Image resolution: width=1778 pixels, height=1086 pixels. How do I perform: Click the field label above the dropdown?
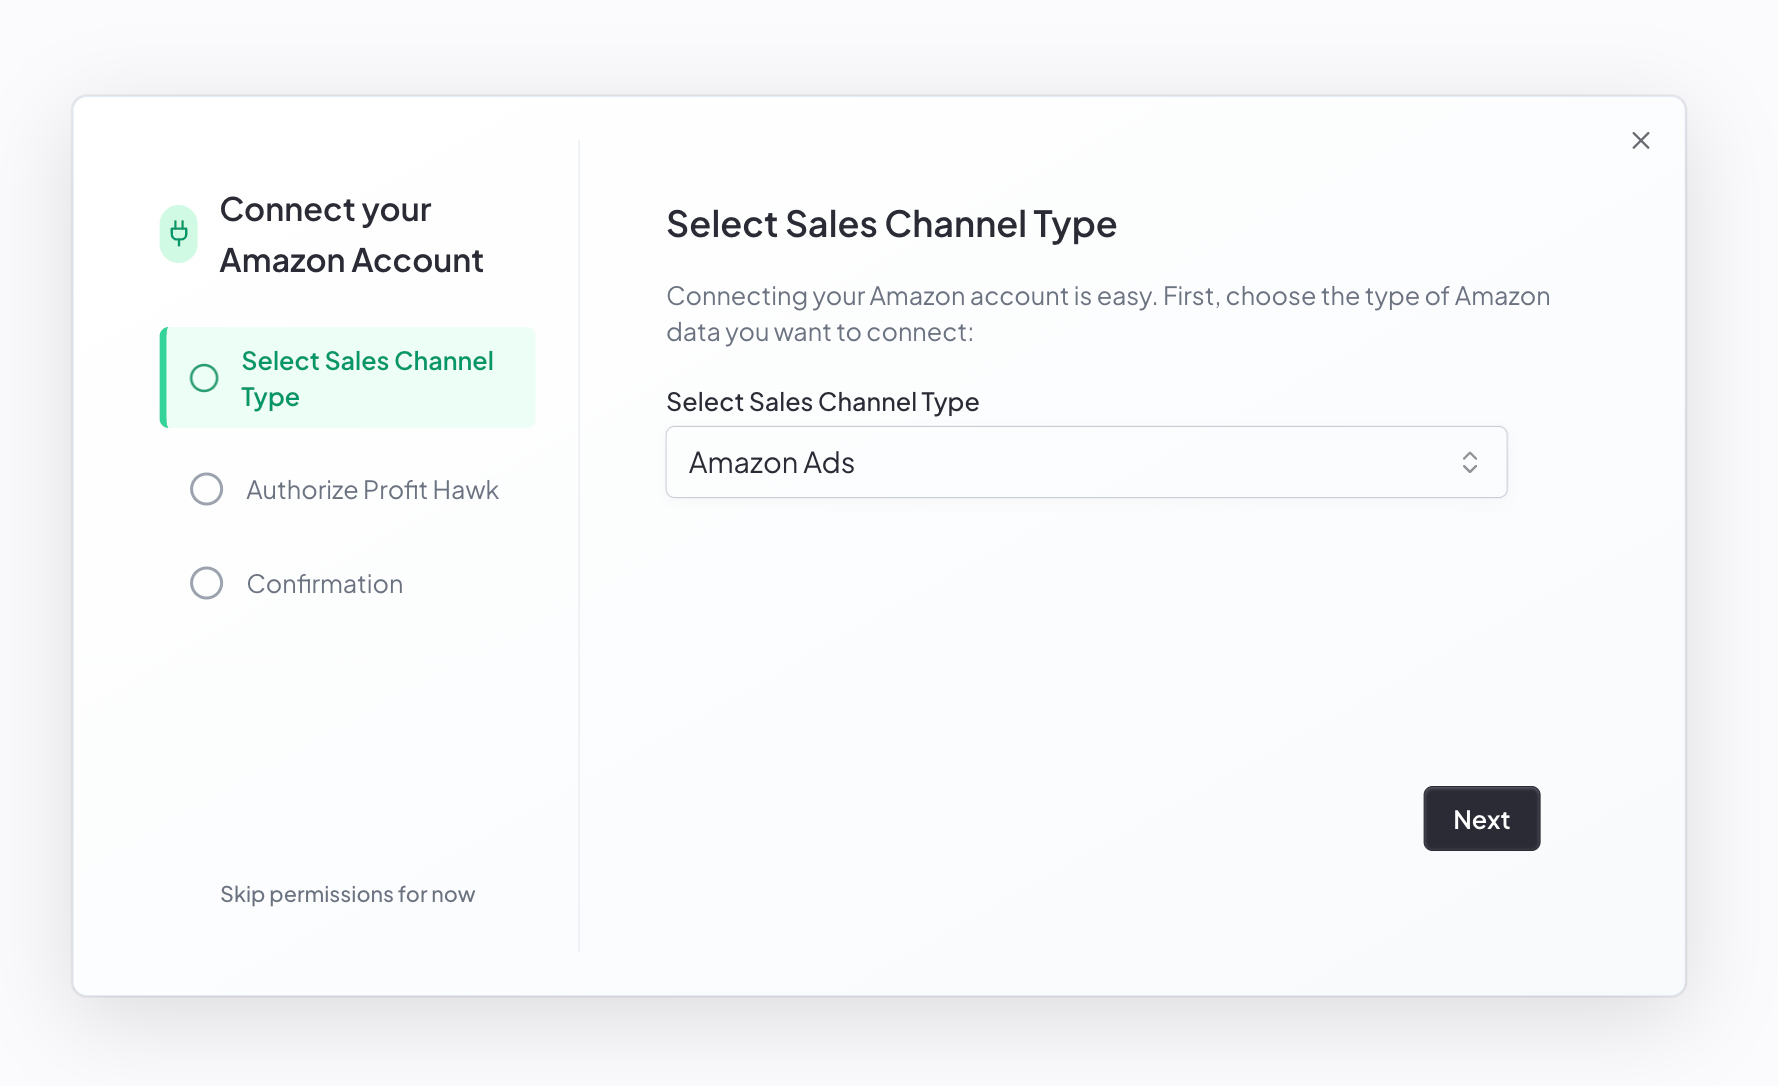click(822, 402)
